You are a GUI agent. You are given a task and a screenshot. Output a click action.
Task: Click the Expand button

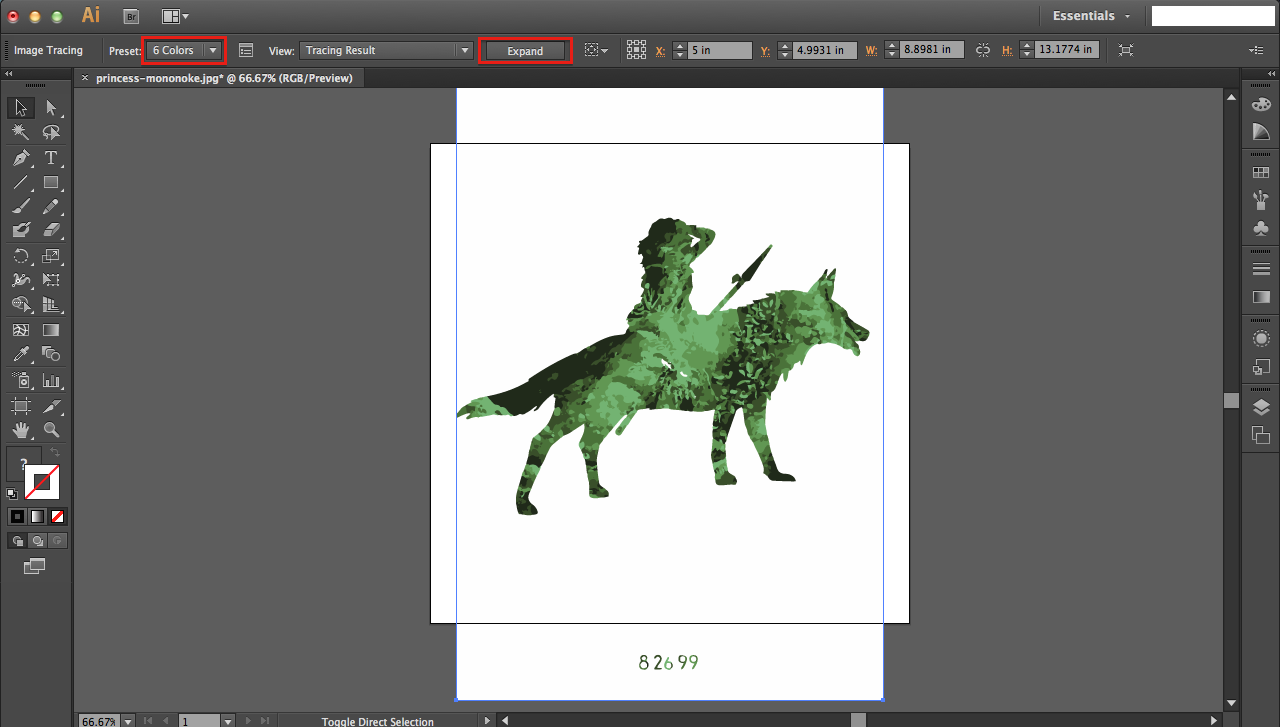pos(525,51)
